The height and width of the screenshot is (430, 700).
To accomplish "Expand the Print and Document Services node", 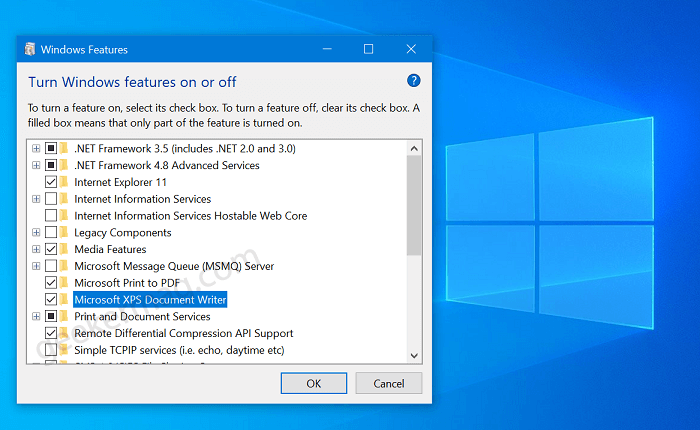I will [x=36, y=317].
